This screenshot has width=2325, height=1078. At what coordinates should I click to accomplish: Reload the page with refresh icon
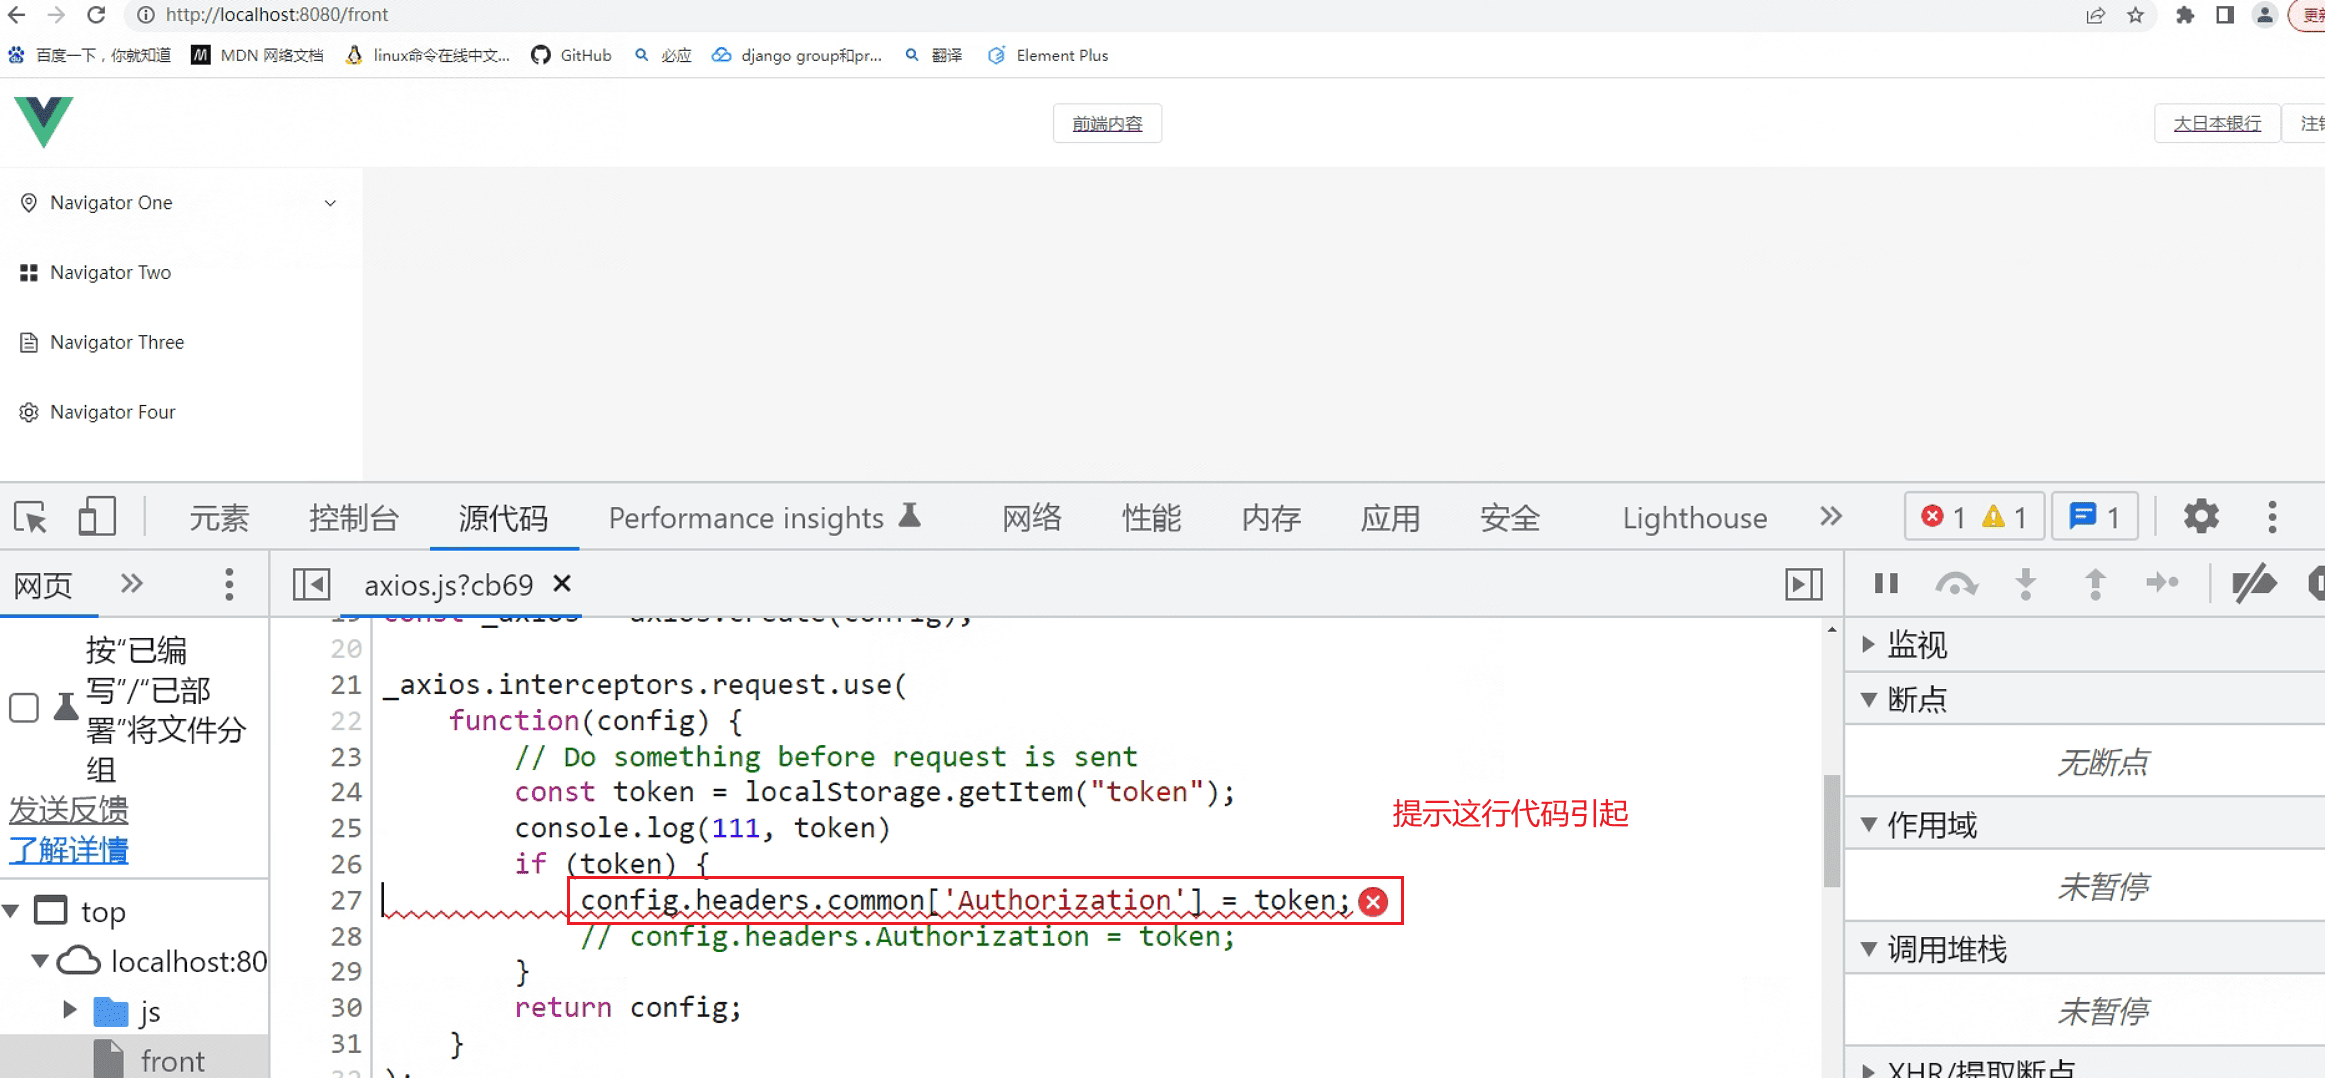point(96,14)
